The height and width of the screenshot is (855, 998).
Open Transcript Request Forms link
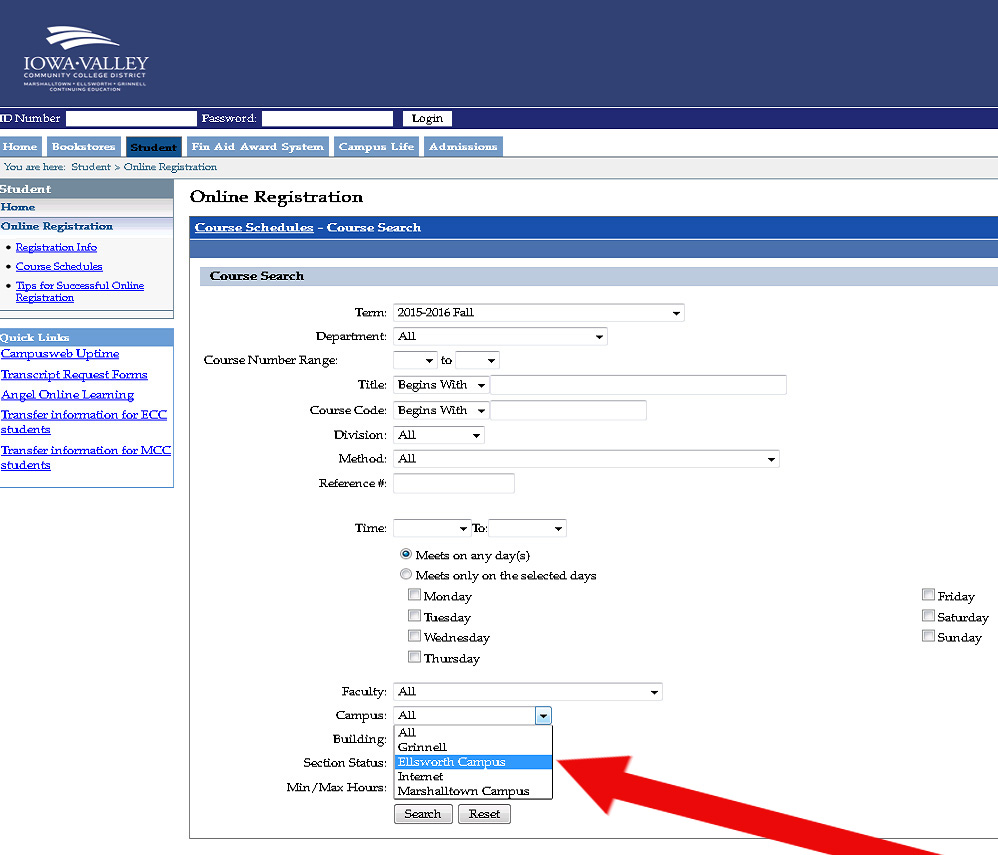[x=74, y=375]
